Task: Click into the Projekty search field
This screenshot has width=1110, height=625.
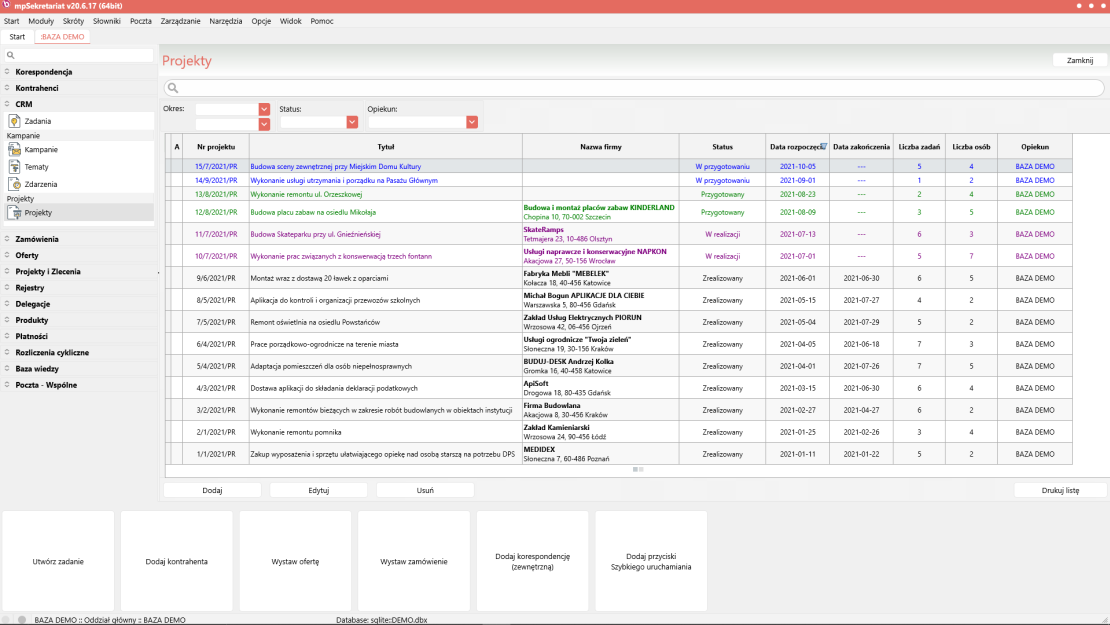Action: tap(634, 88)
